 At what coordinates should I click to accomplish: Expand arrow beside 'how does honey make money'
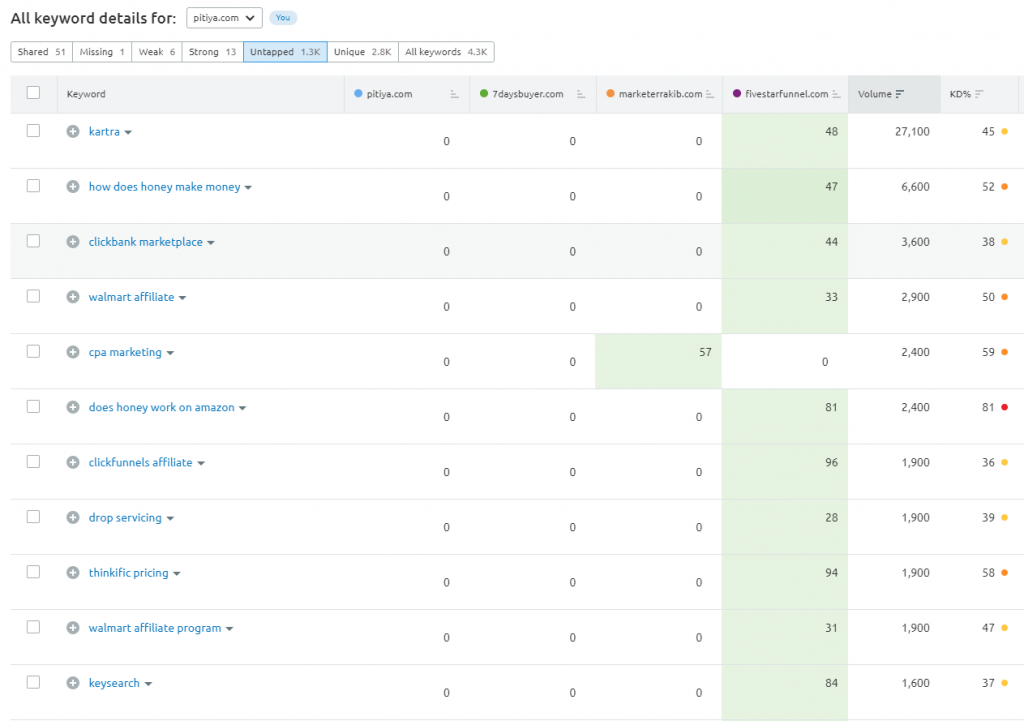coord(248,188)
